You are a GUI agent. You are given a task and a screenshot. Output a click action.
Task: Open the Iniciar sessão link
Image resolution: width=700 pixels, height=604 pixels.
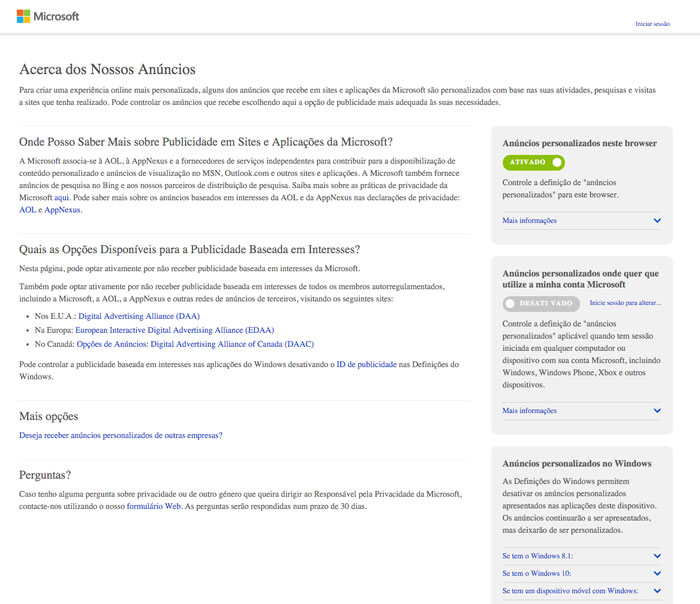click(652, 24)
